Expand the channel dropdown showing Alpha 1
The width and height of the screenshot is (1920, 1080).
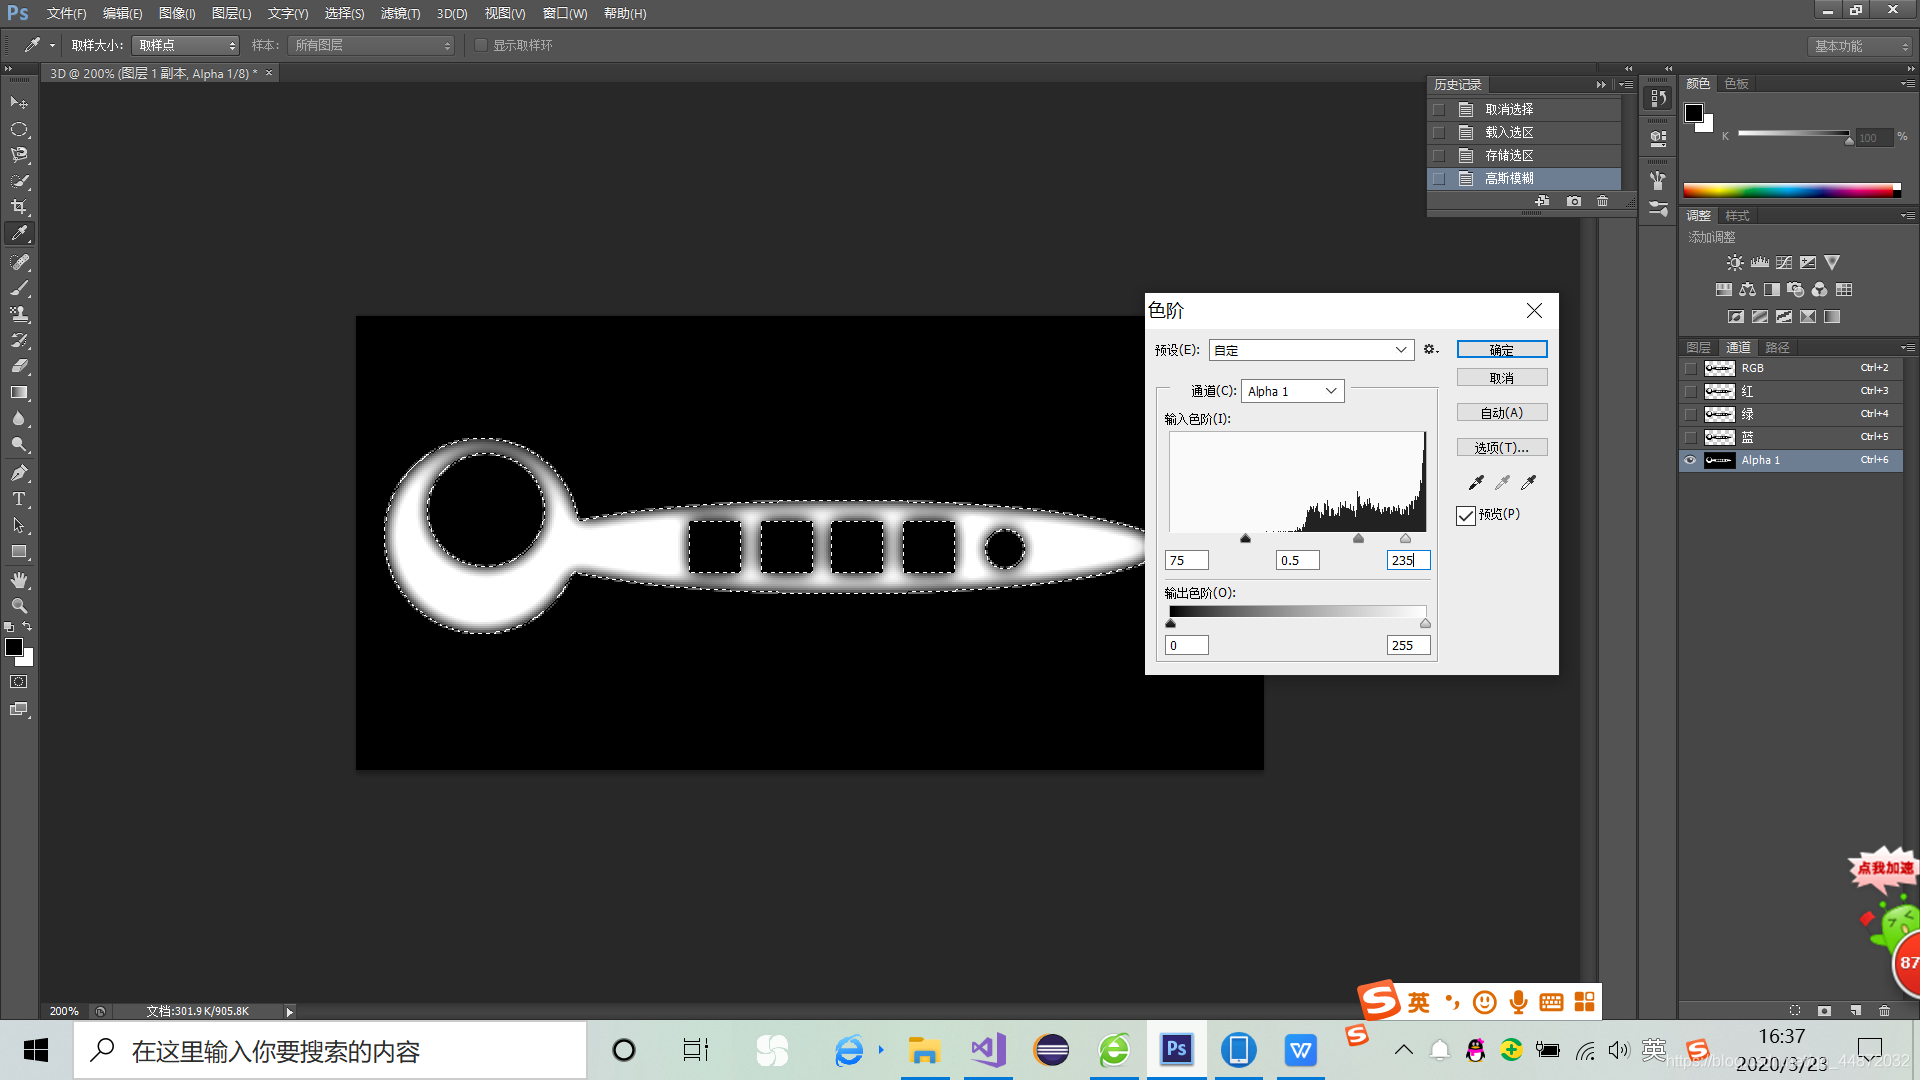pyautogui.click(x=1292, y=391)
